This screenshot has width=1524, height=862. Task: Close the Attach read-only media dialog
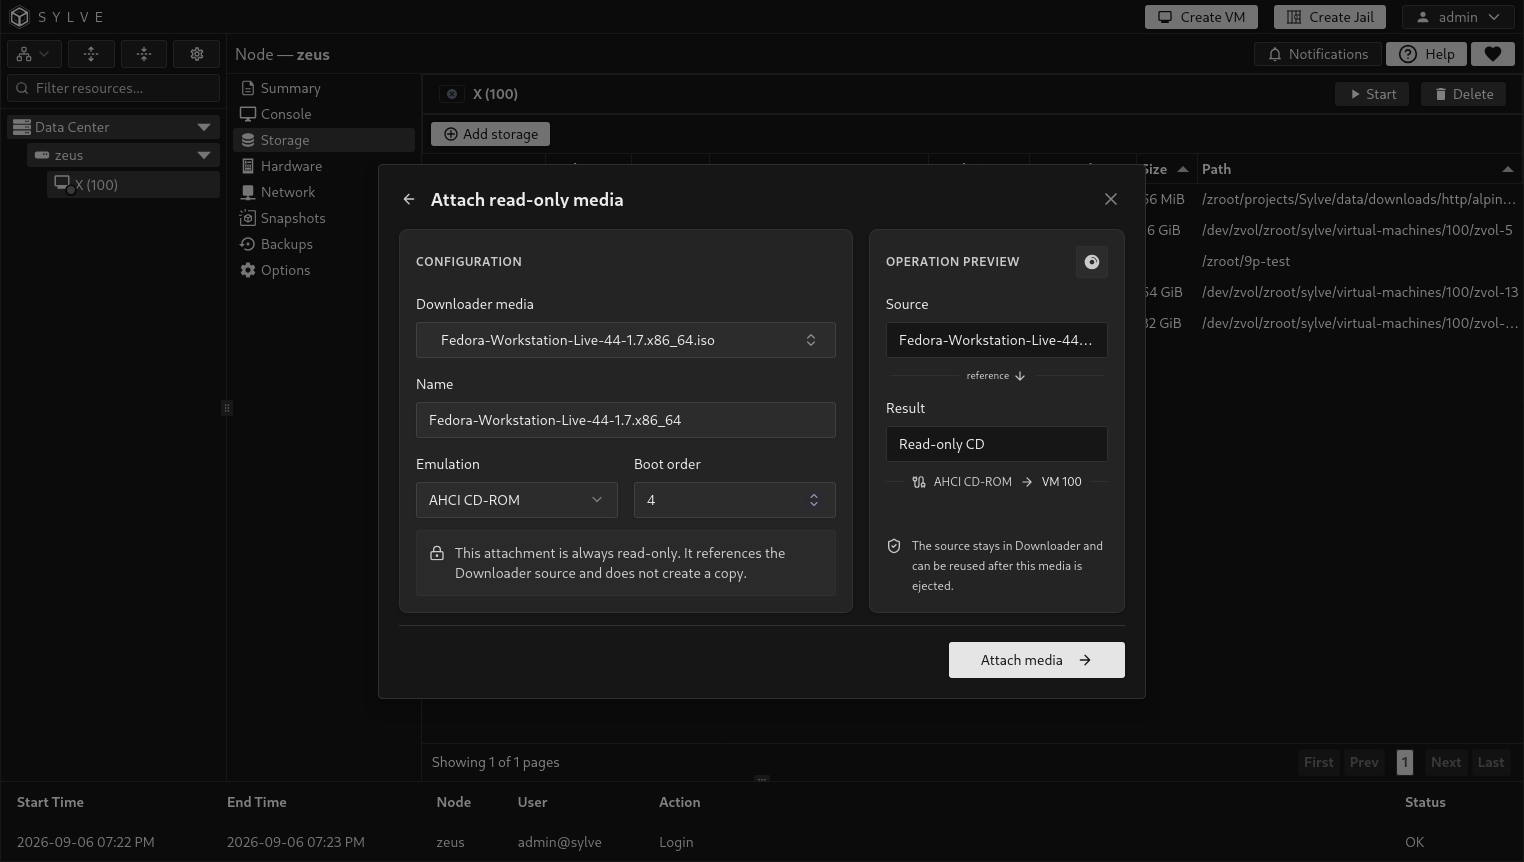click(x=1111, y=199)
